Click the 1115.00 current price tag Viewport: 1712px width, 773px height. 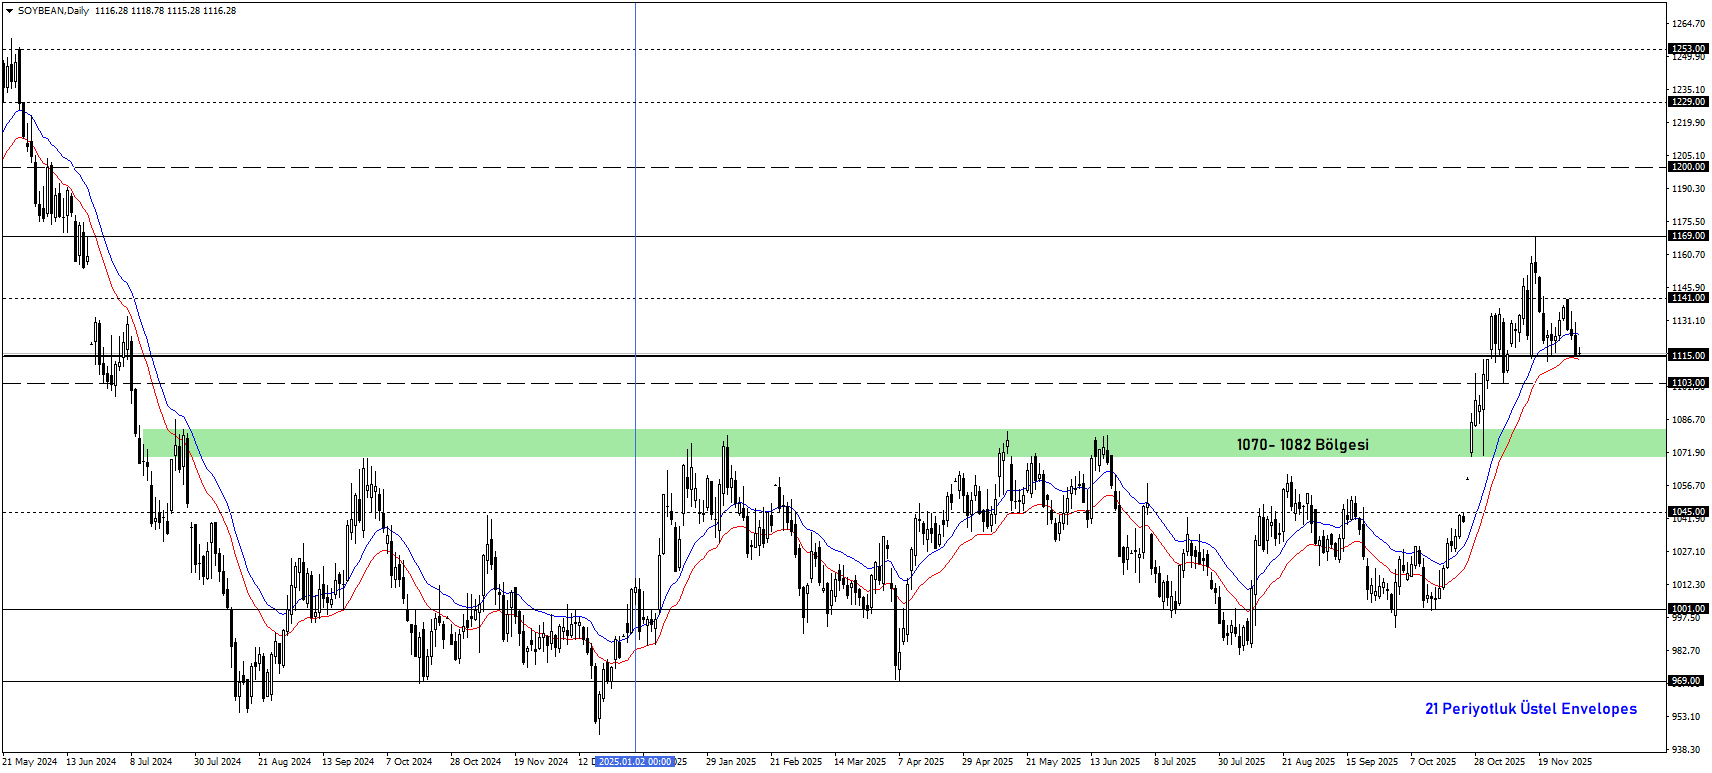pyautogui.click(x=1688, y=355)
